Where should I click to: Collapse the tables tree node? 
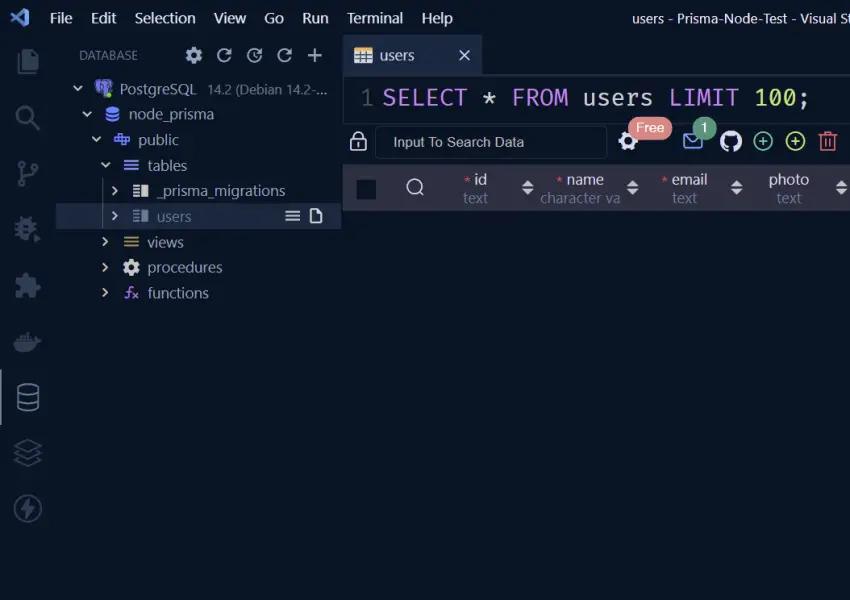[105, 166]
